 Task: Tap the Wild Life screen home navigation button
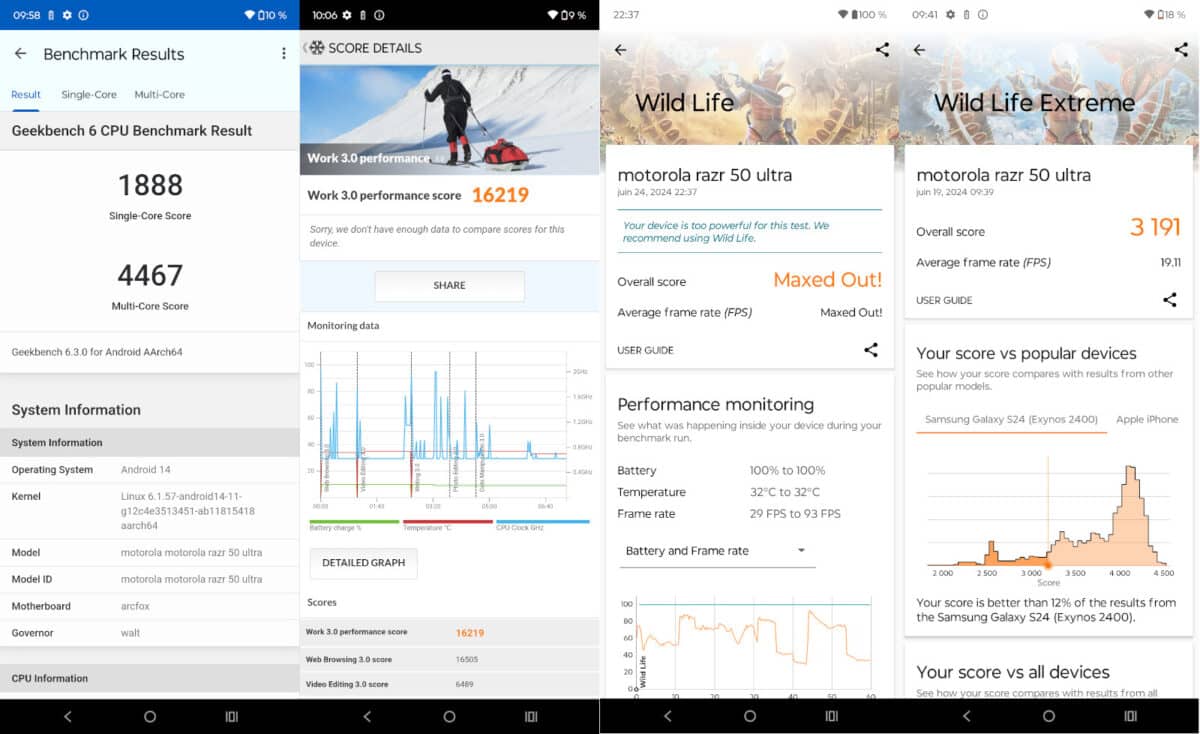750,716
